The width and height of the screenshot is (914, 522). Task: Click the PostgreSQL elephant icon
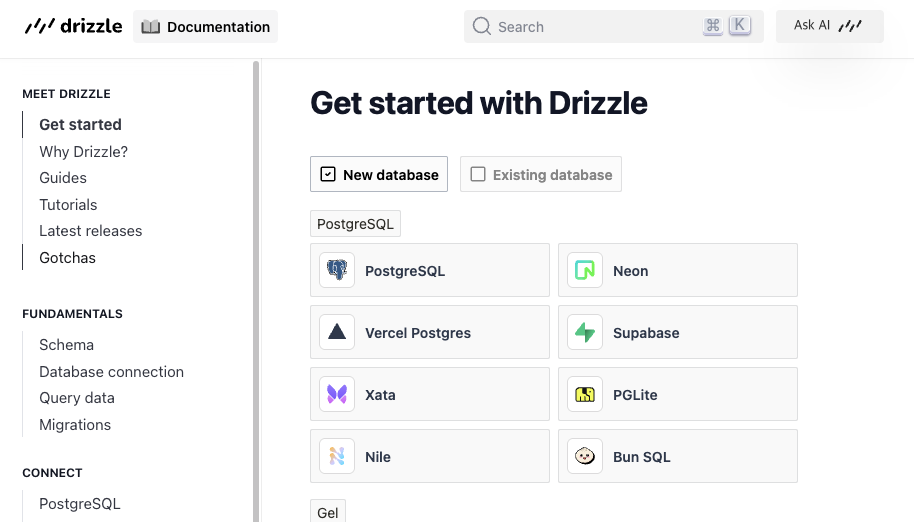click(x=337, y=270)
